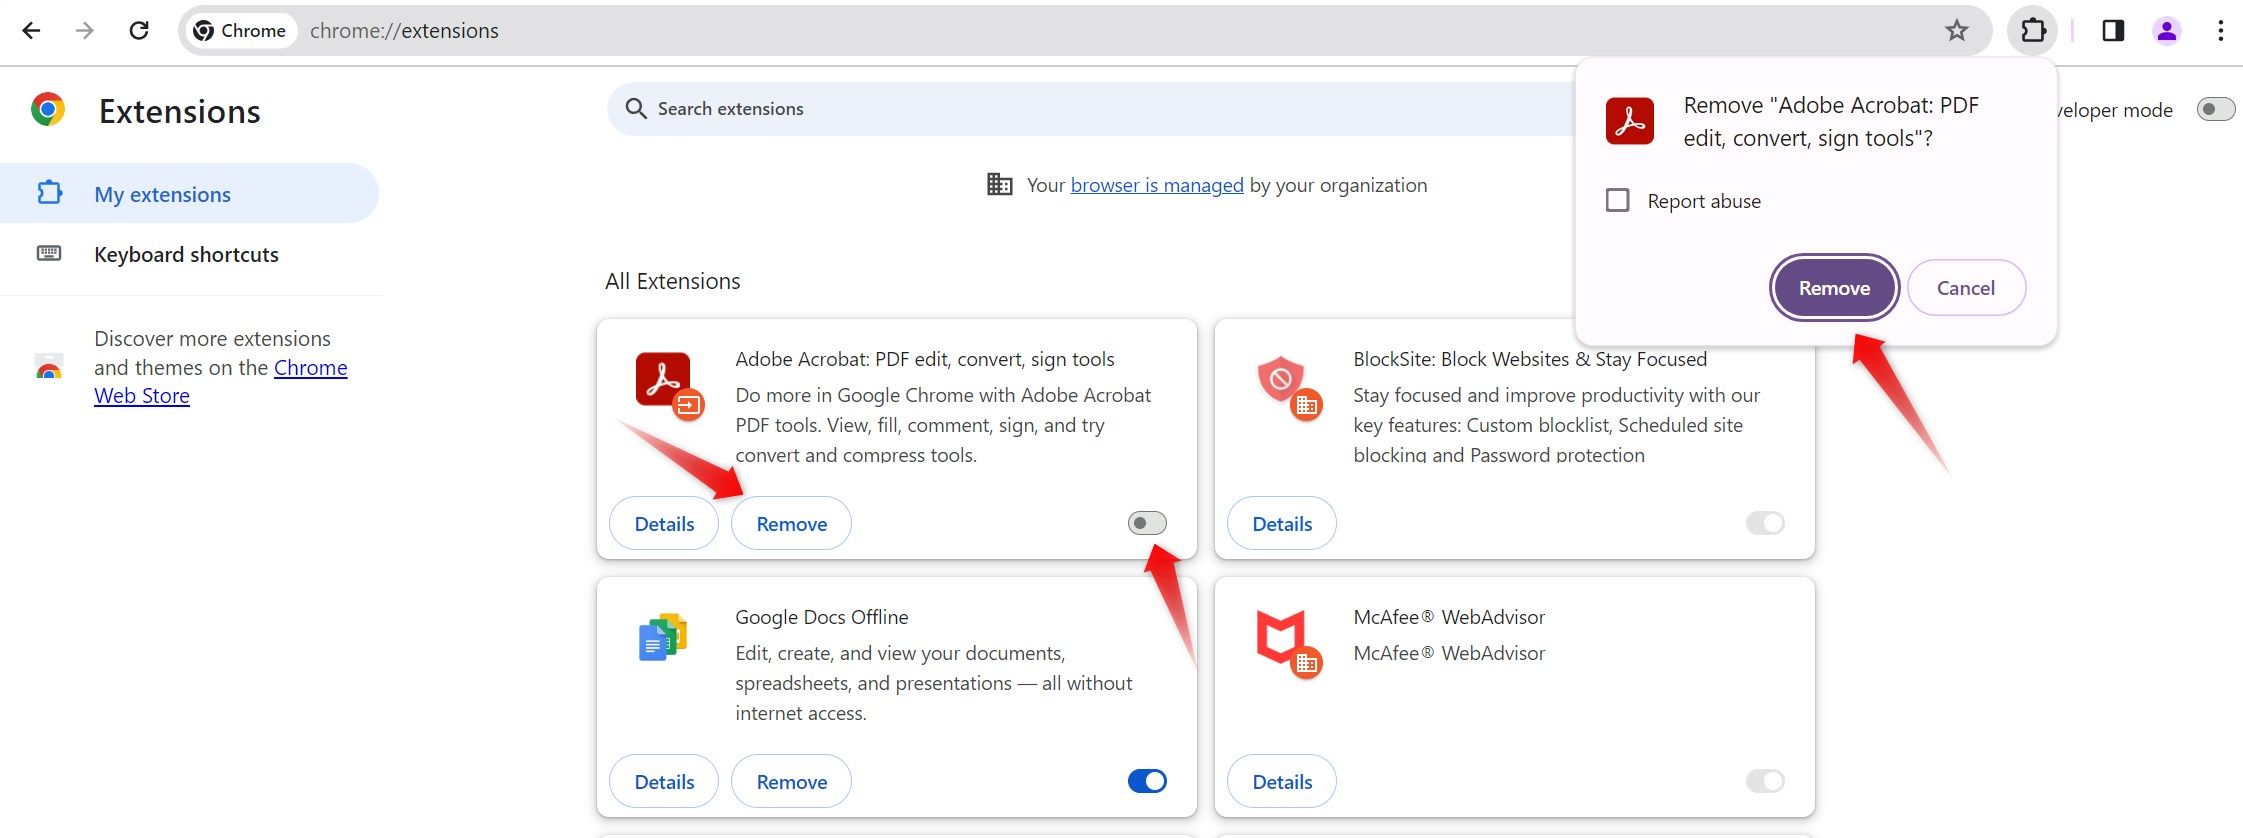Toggle the BlockSite extension switch
2243x838 pixels.
(1765, 523)
